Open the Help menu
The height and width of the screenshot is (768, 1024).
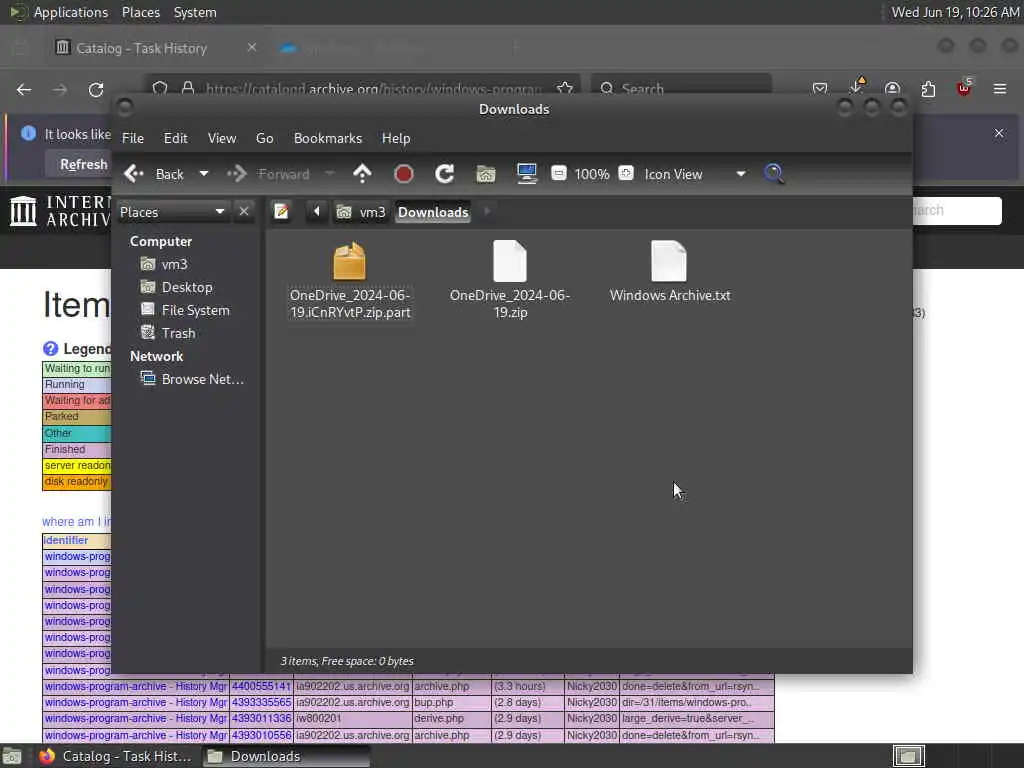tap(396, 138)
